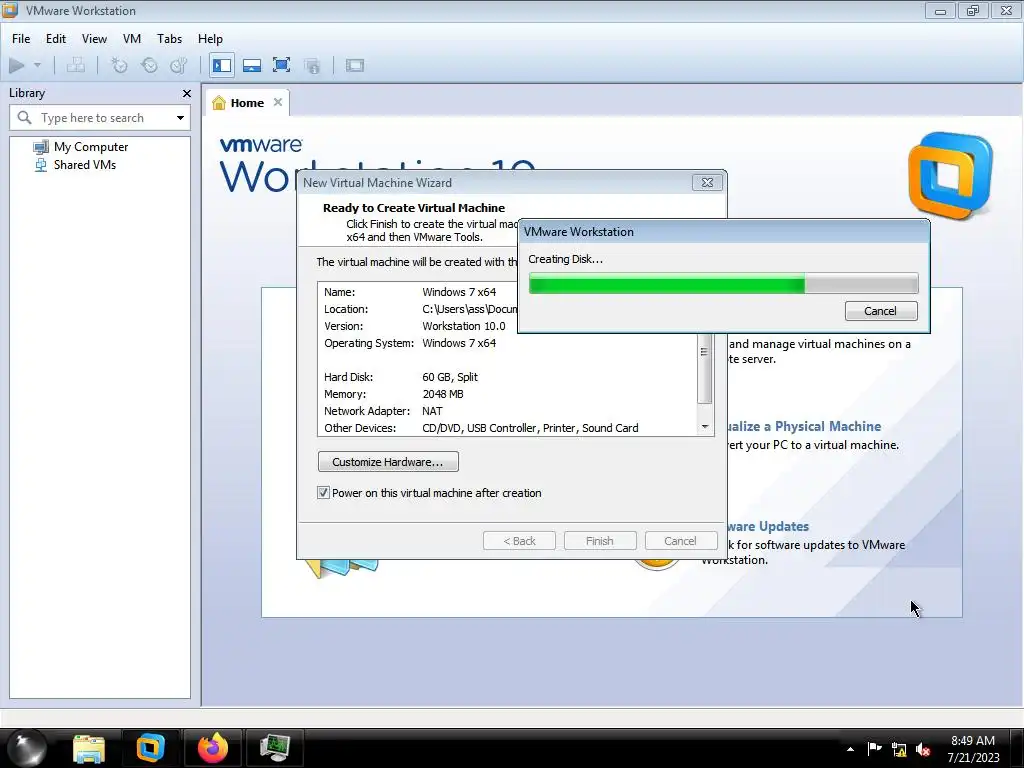Open the VM menu
The image size is (1024, 768).
click(x=132, y=39)
